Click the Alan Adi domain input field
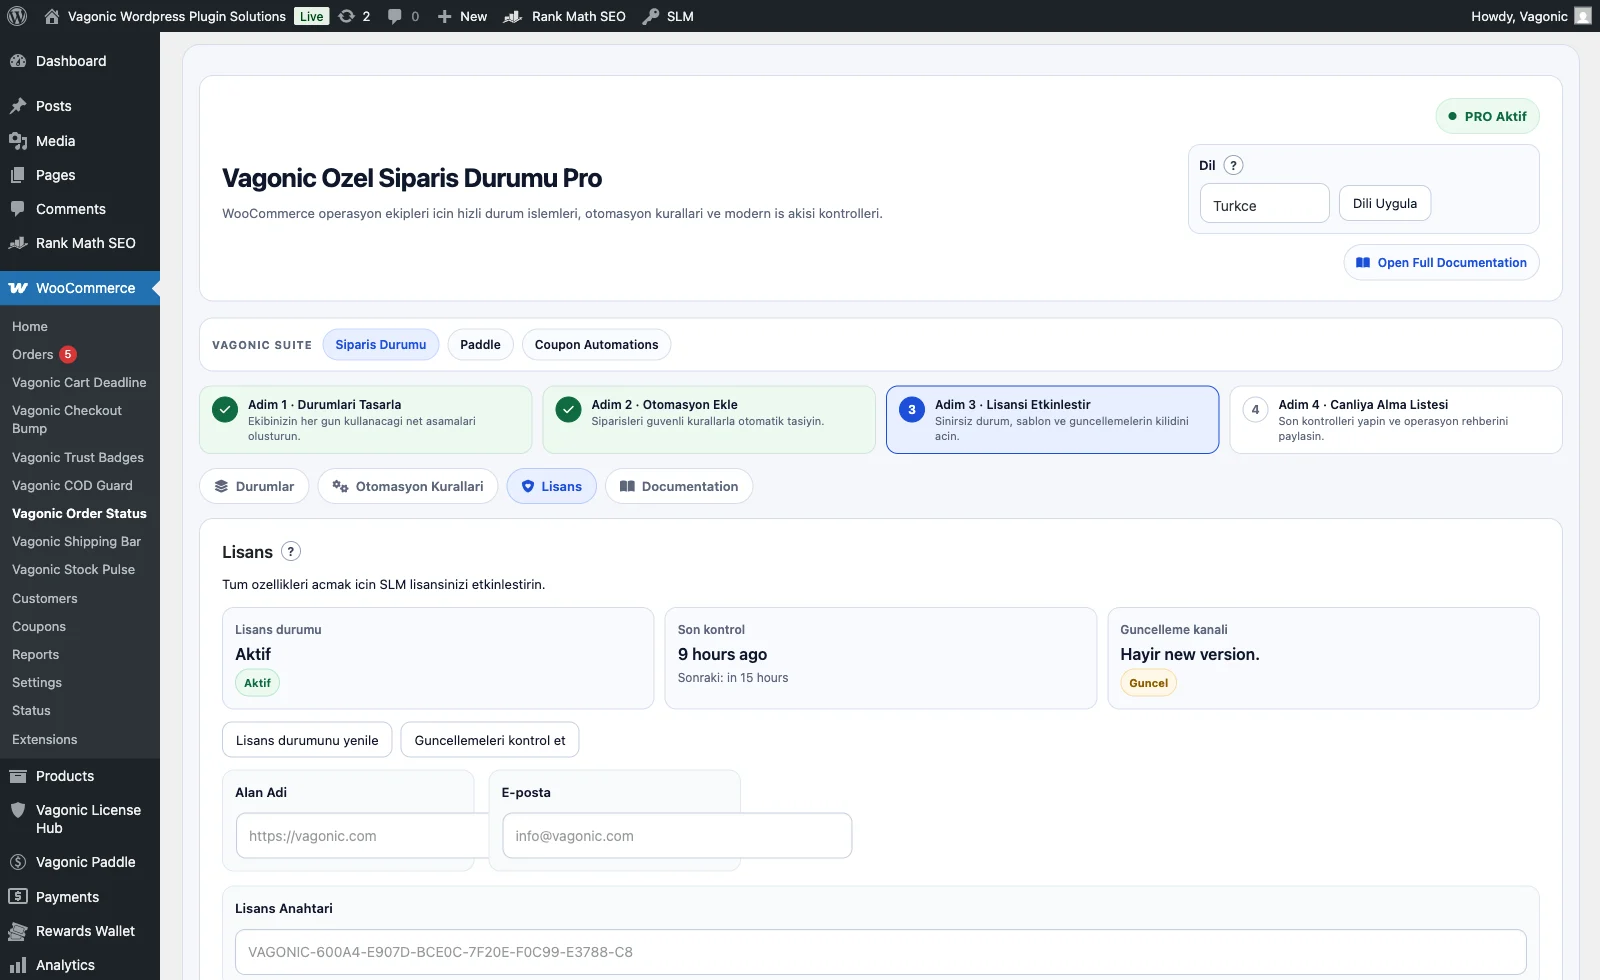The image size is (1600, 980). tap(362, 836)
